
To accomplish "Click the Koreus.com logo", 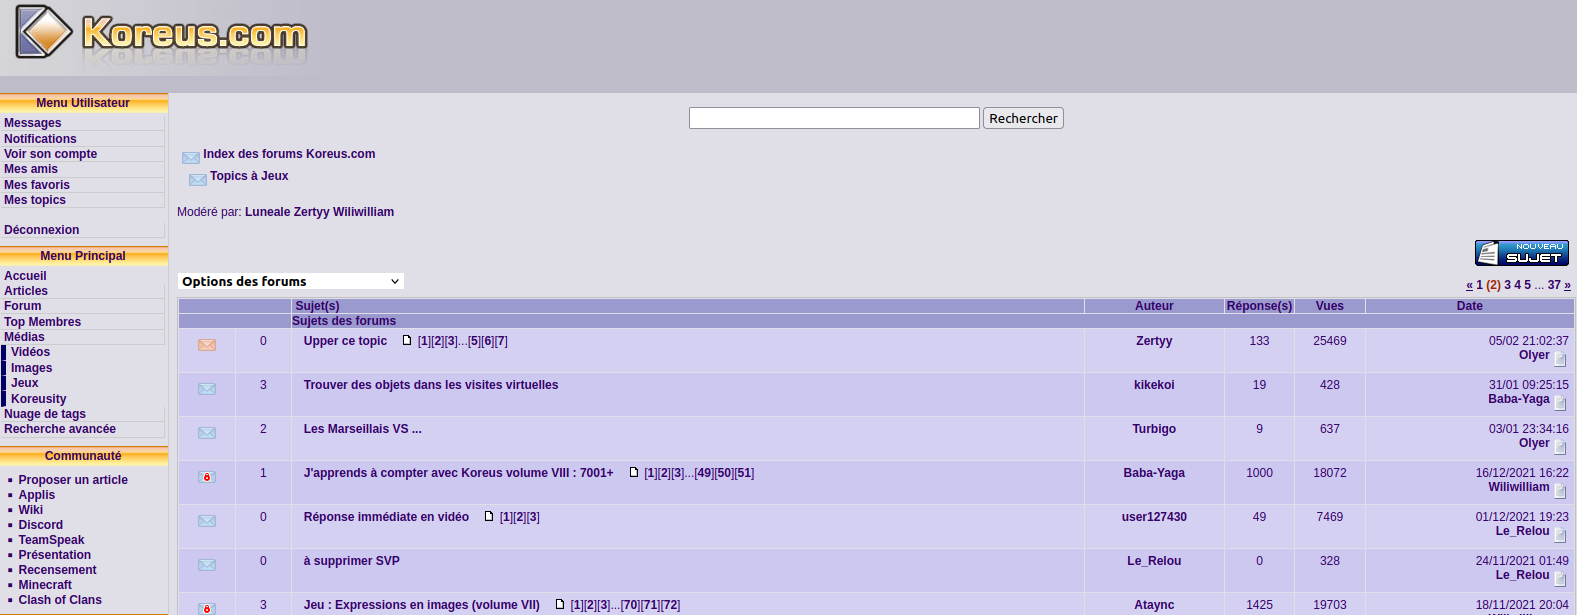I will 162,36.
